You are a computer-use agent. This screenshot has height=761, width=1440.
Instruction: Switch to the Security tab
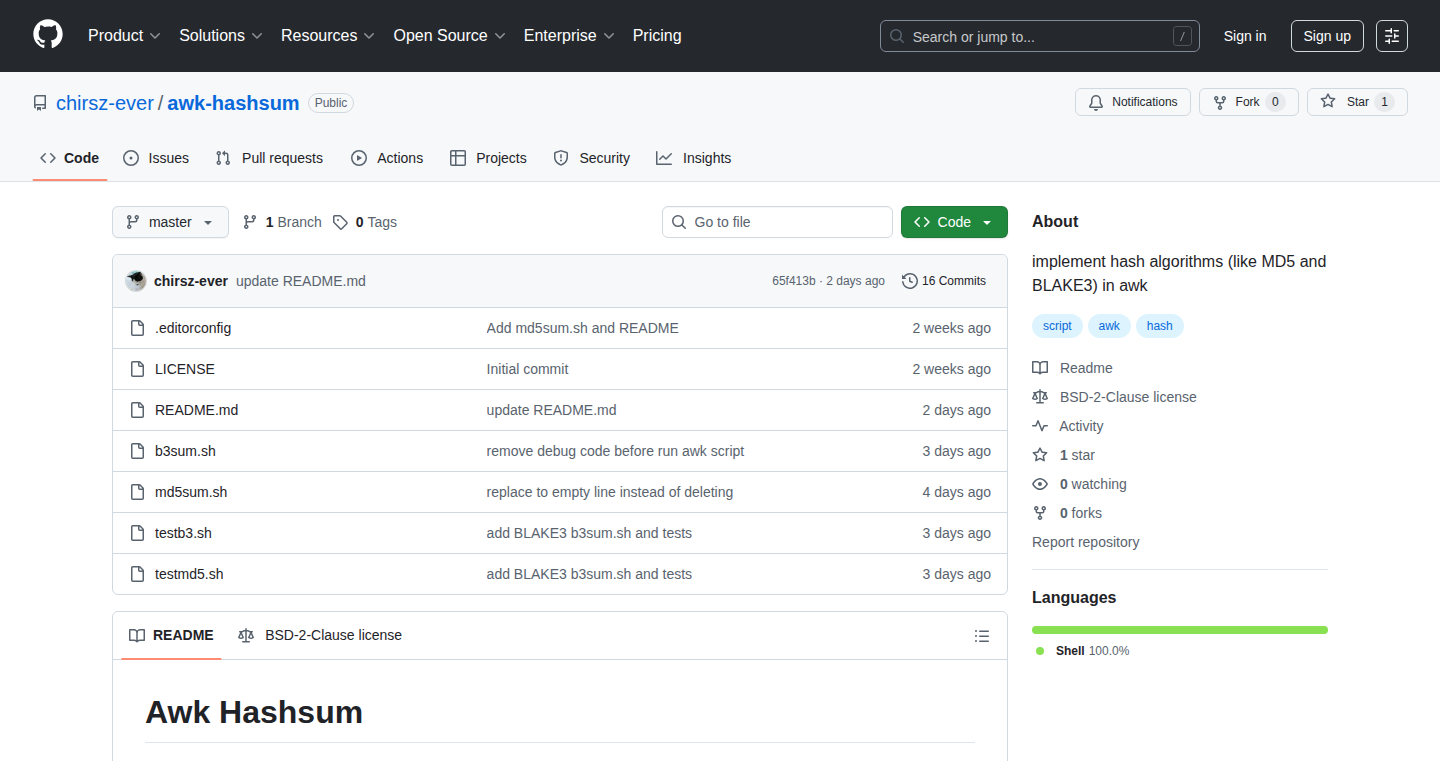click(592, 158)
